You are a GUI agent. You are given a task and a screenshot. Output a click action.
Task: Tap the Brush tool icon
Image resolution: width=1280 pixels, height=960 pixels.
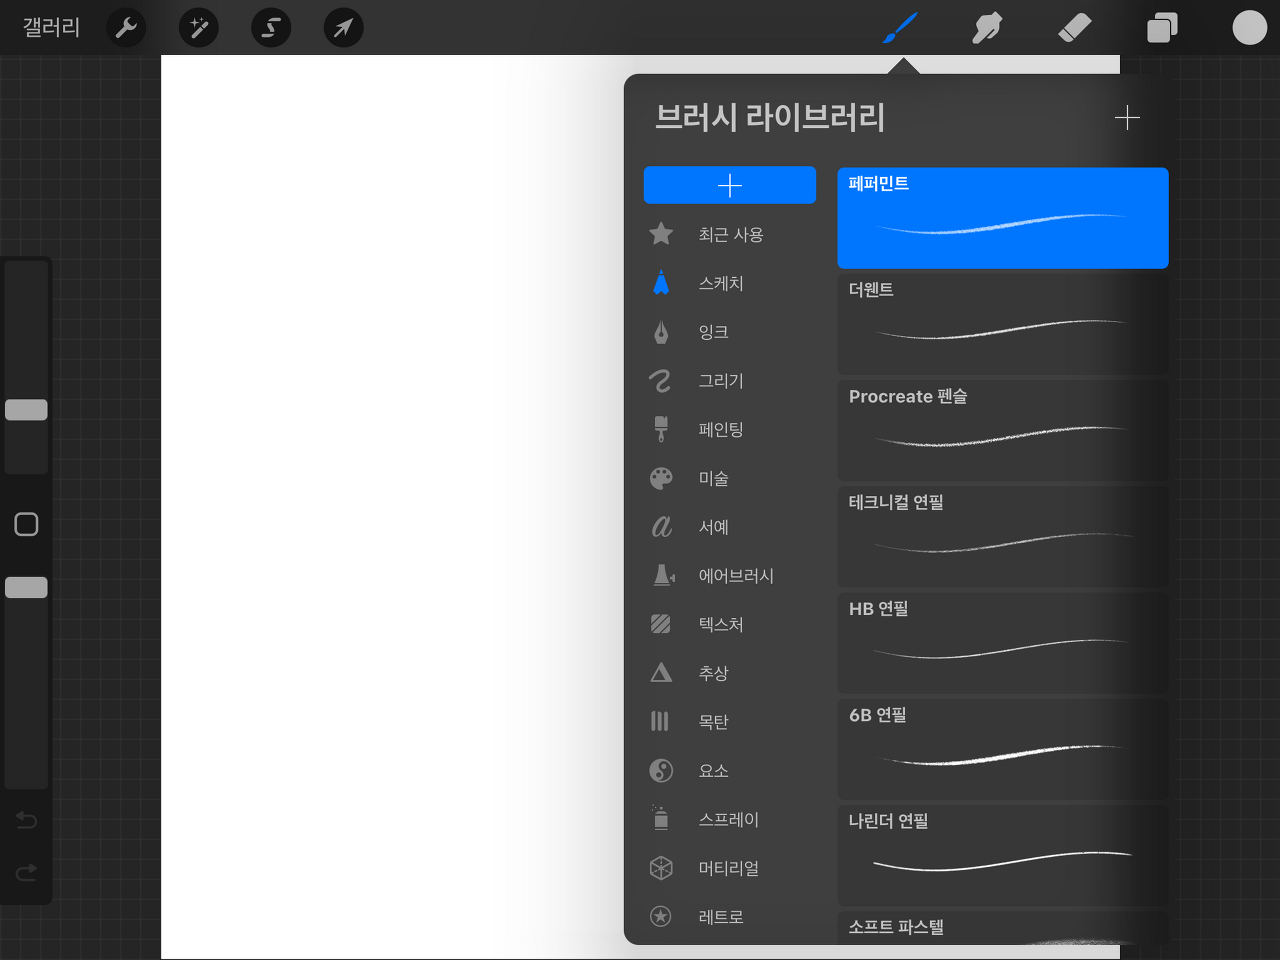(x=901, y=28)
